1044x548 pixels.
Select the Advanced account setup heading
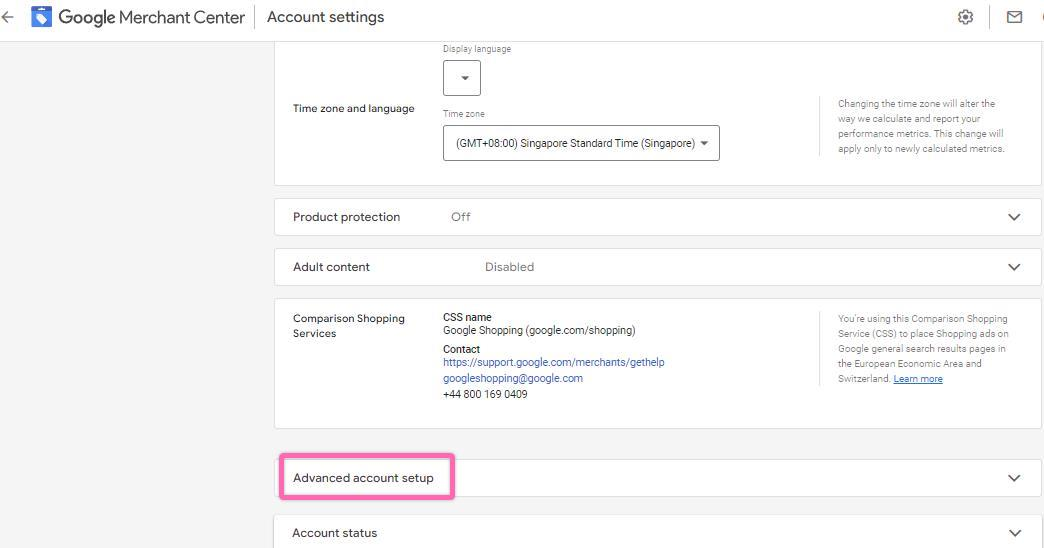(x=363, y=478)
